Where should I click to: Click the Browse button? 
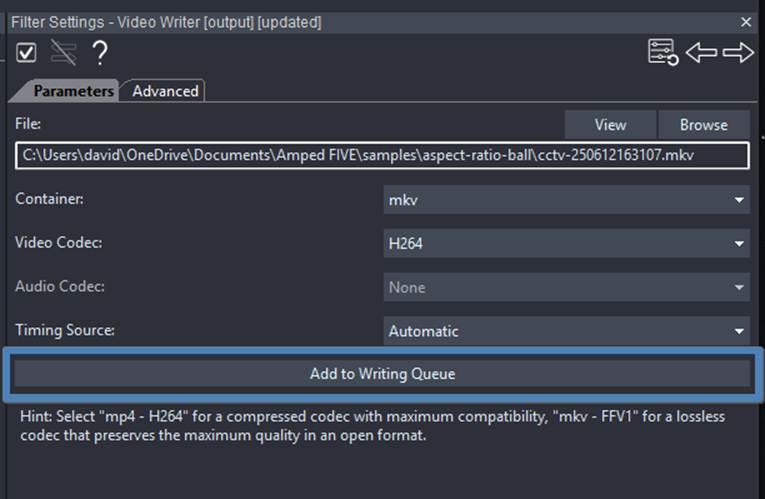click(704, 125)
